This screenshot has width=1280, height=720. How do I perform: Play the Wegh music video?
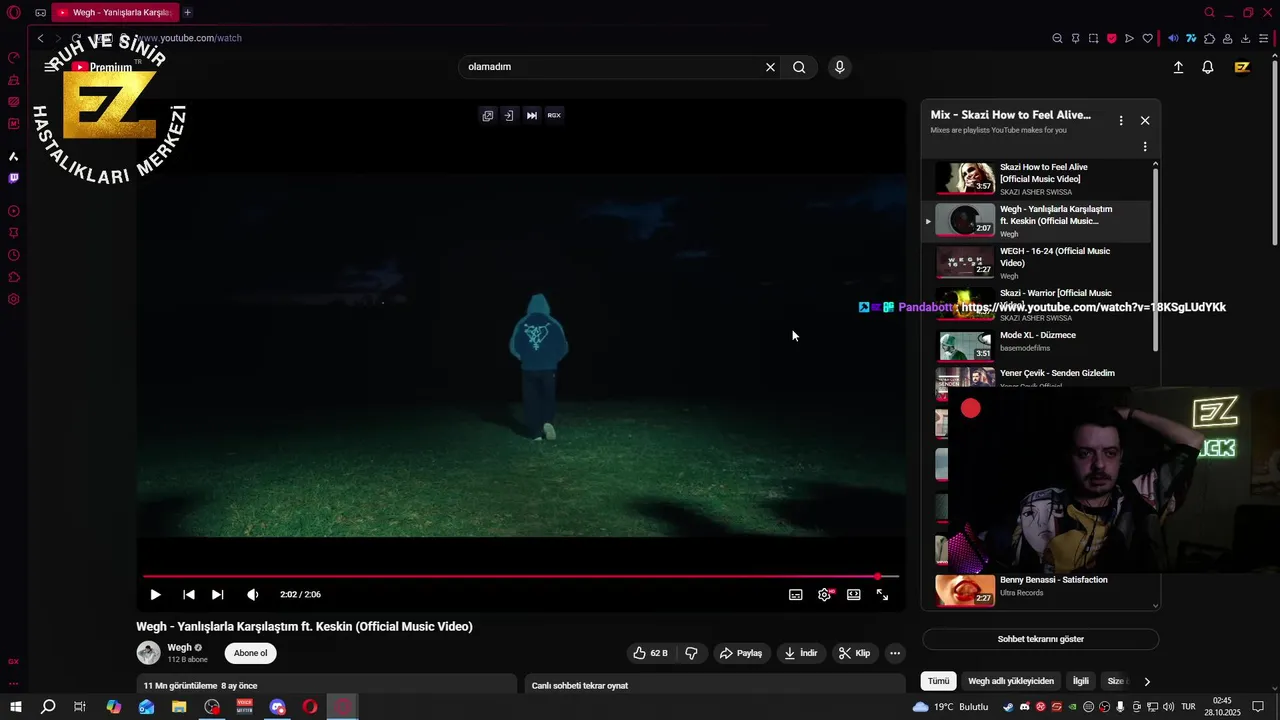[155, 594]
